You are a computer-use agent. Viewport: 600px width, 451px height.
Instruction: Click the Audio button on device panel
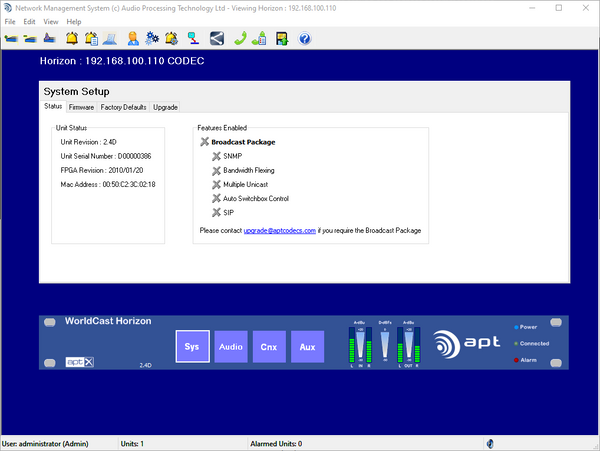click(231, 347)
